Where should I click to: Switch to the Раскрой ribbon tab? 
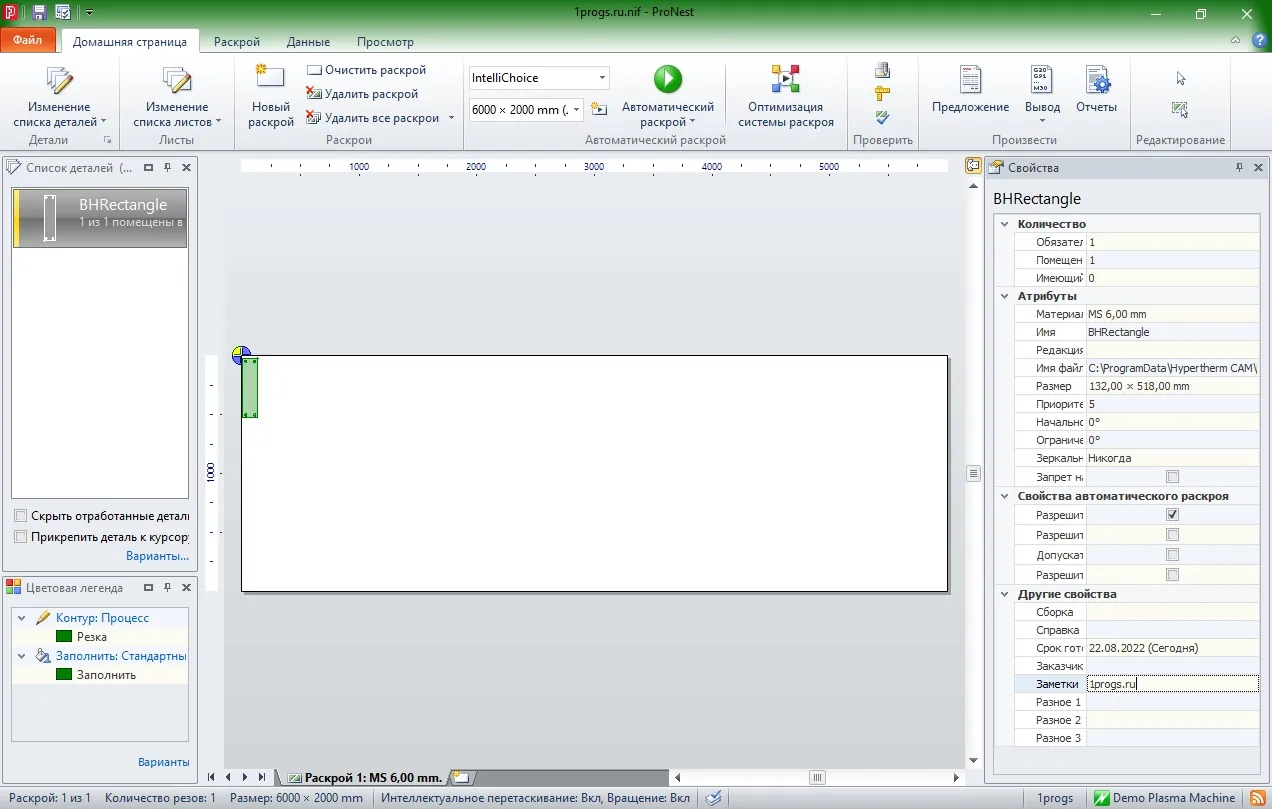tap(237, 42)
